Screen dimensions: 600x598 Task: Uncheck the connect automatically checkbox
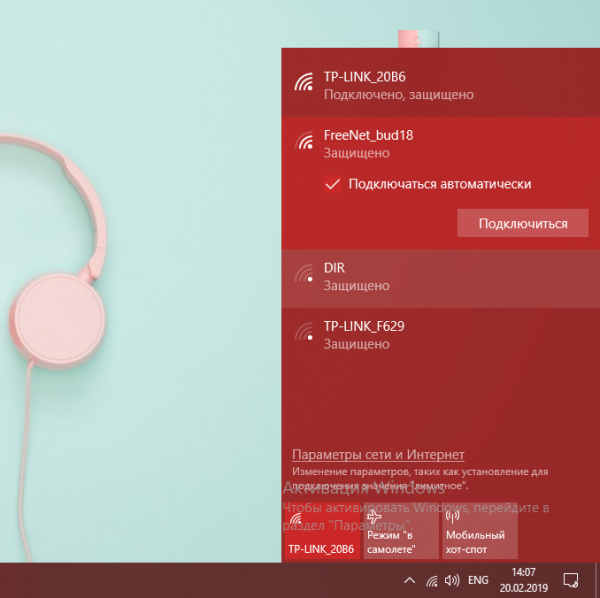[x=333, y=184]
